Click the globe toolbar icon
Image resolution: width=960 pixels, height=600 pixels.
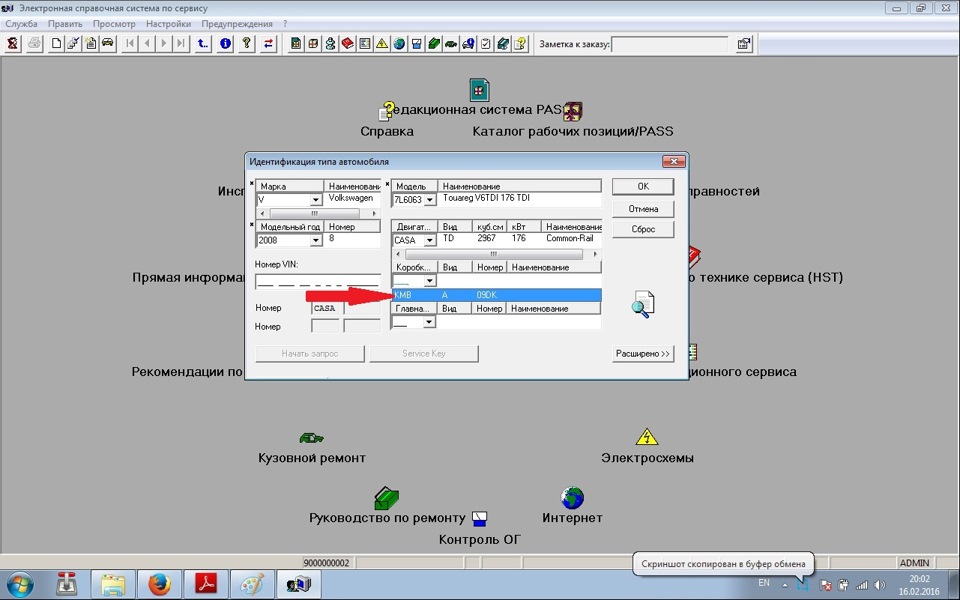(399, 43)
